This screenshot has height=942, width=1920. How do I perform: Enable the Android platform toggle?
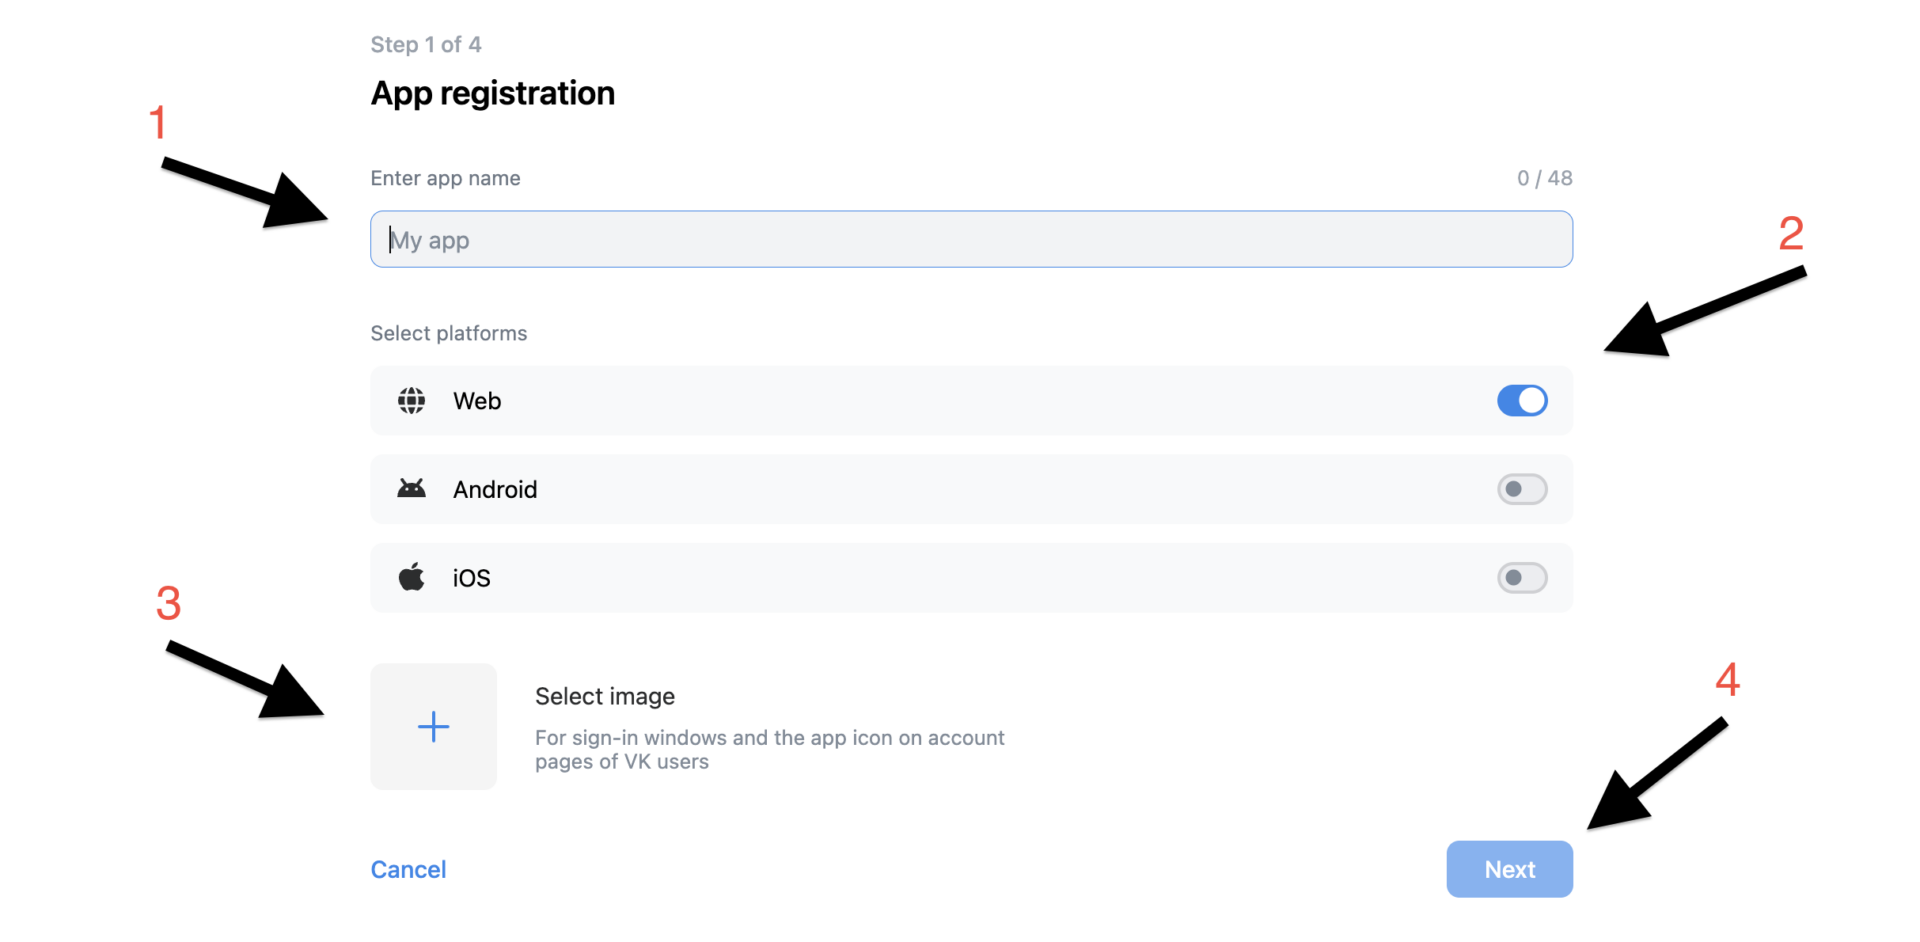pyautogui.click(x=1521, y=489)
